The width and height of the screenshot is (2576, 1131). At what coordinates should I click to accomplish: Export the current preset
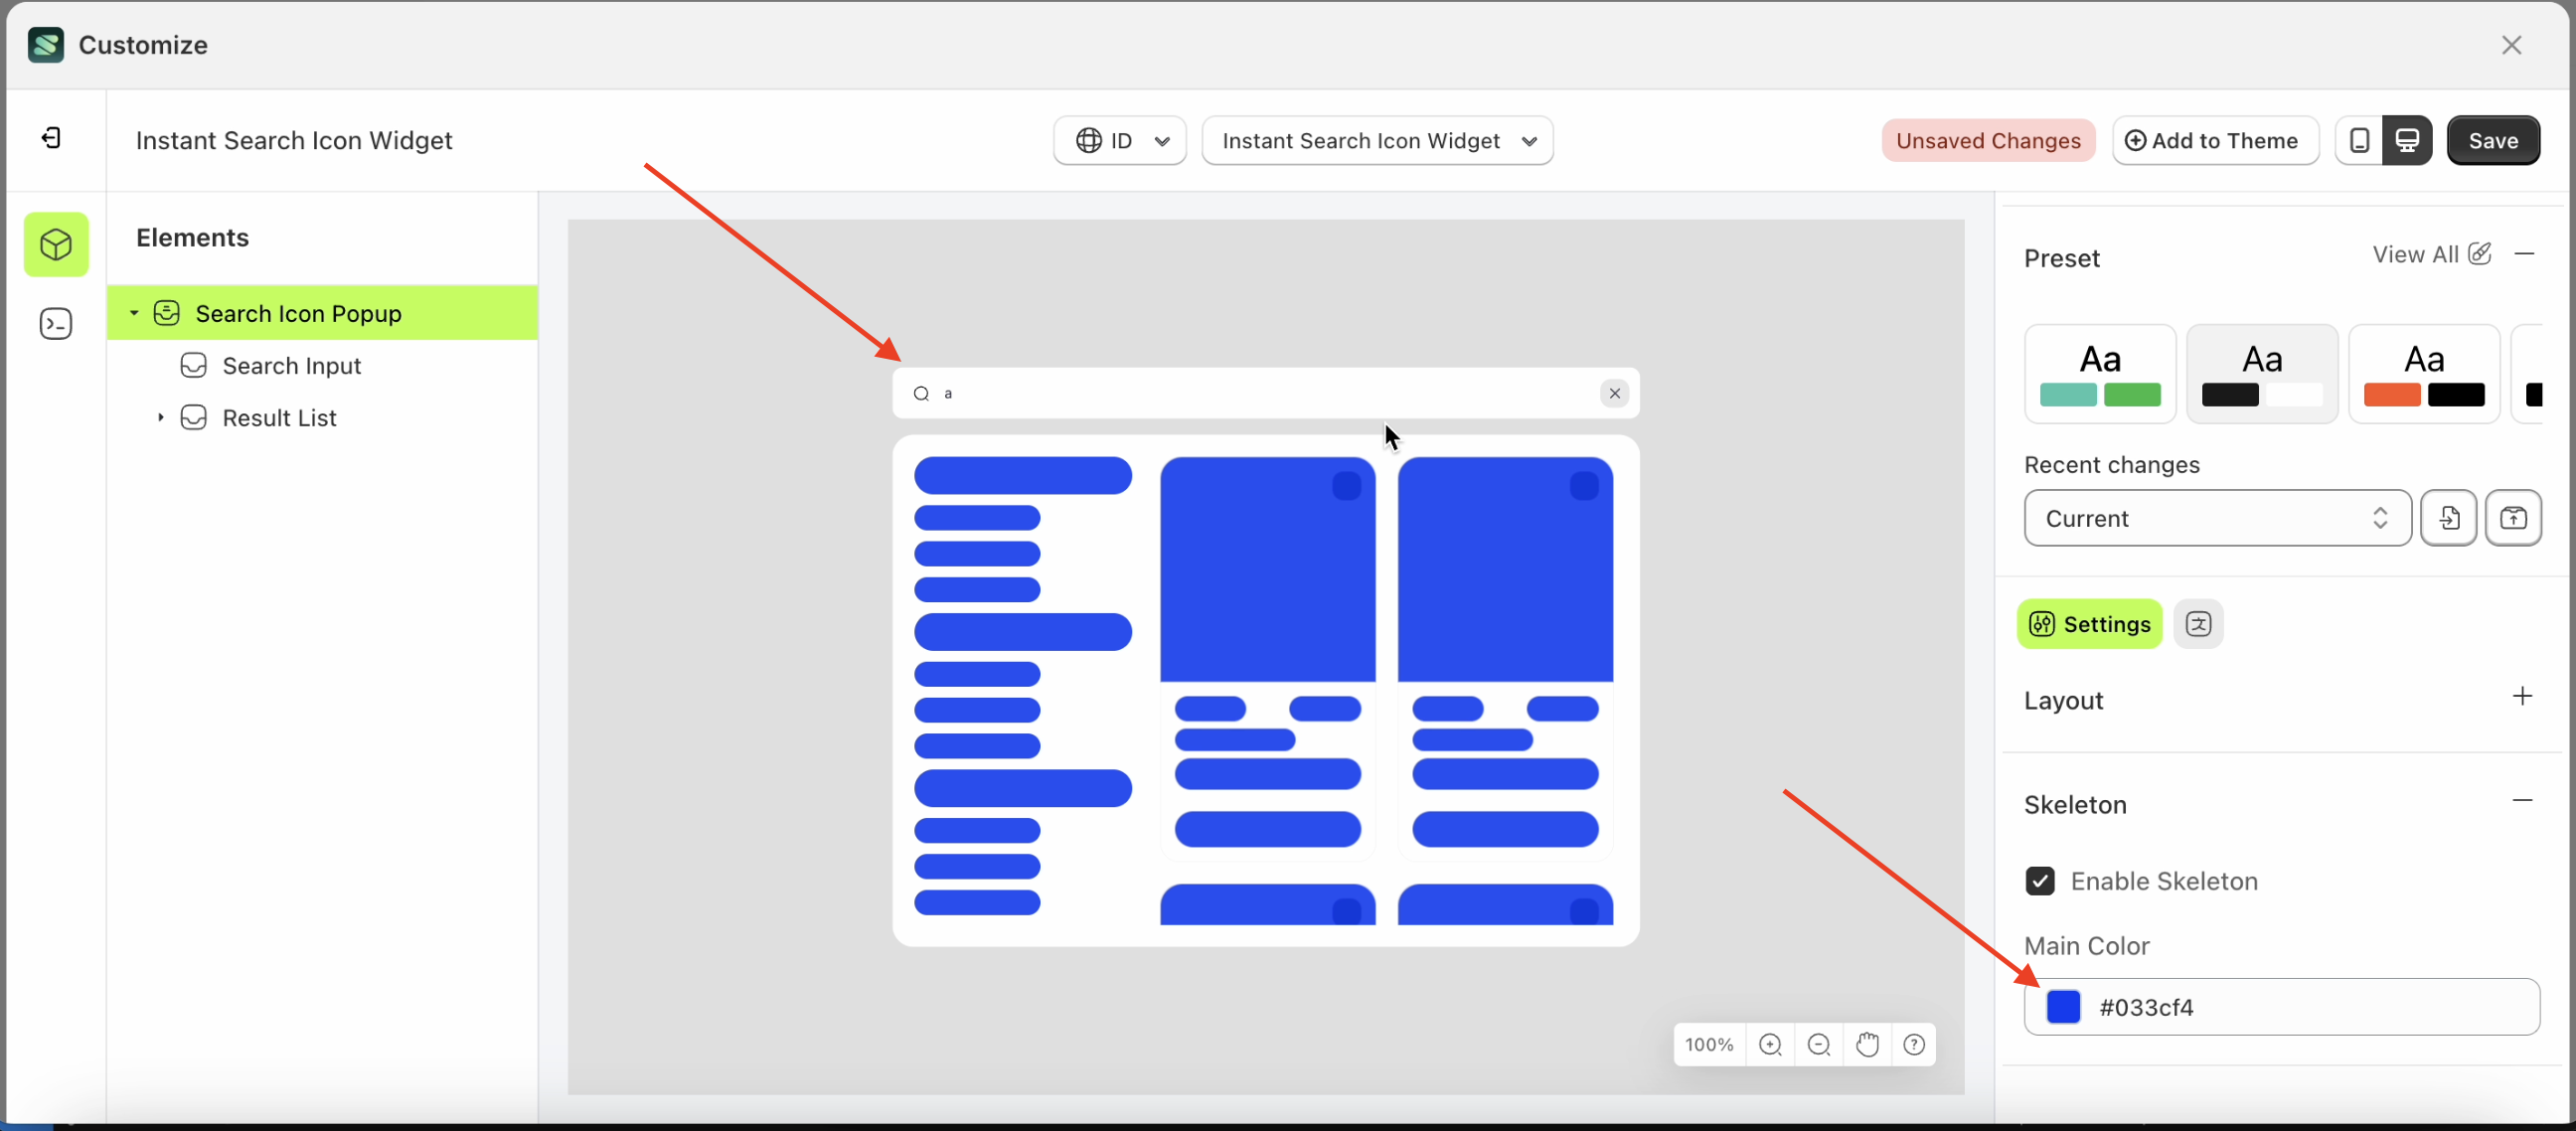tap(2515, 517)
